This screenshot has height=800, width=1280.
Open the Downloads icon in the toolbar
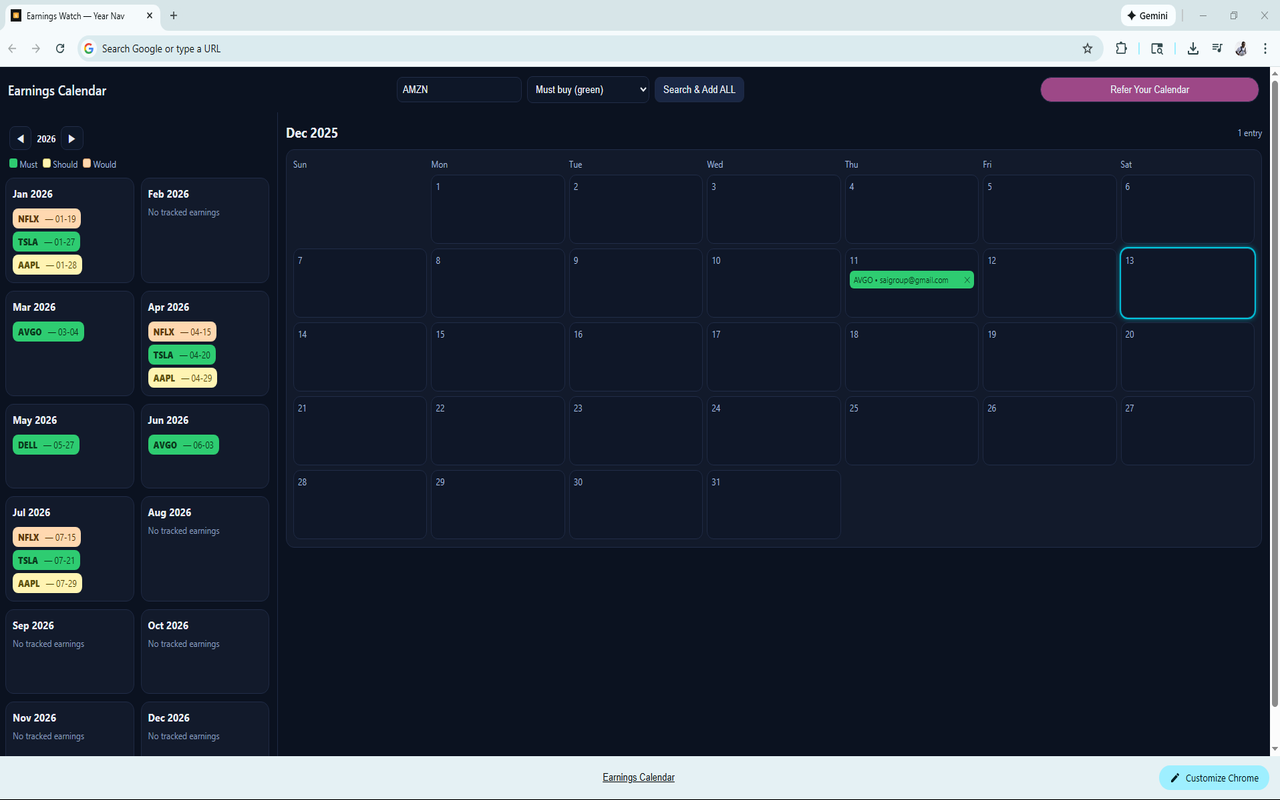tap(1193, 48)
